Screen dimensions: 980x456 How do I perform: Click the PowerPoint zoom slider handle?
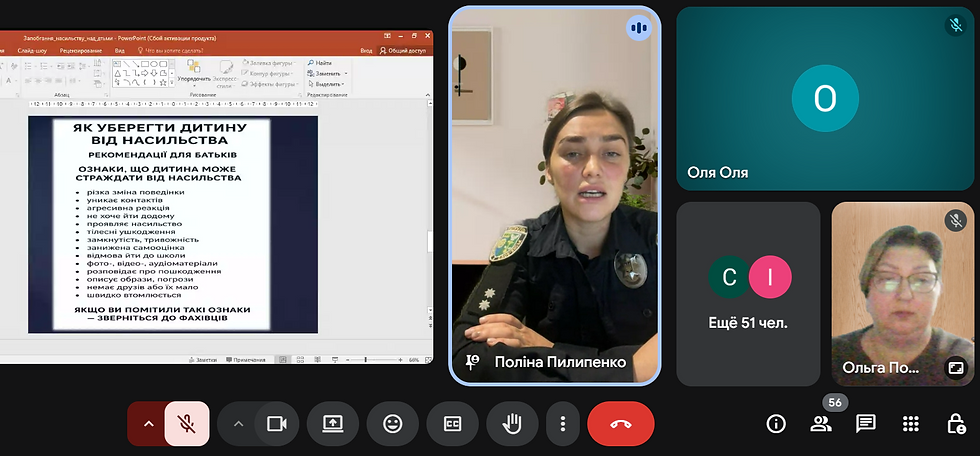366,360
